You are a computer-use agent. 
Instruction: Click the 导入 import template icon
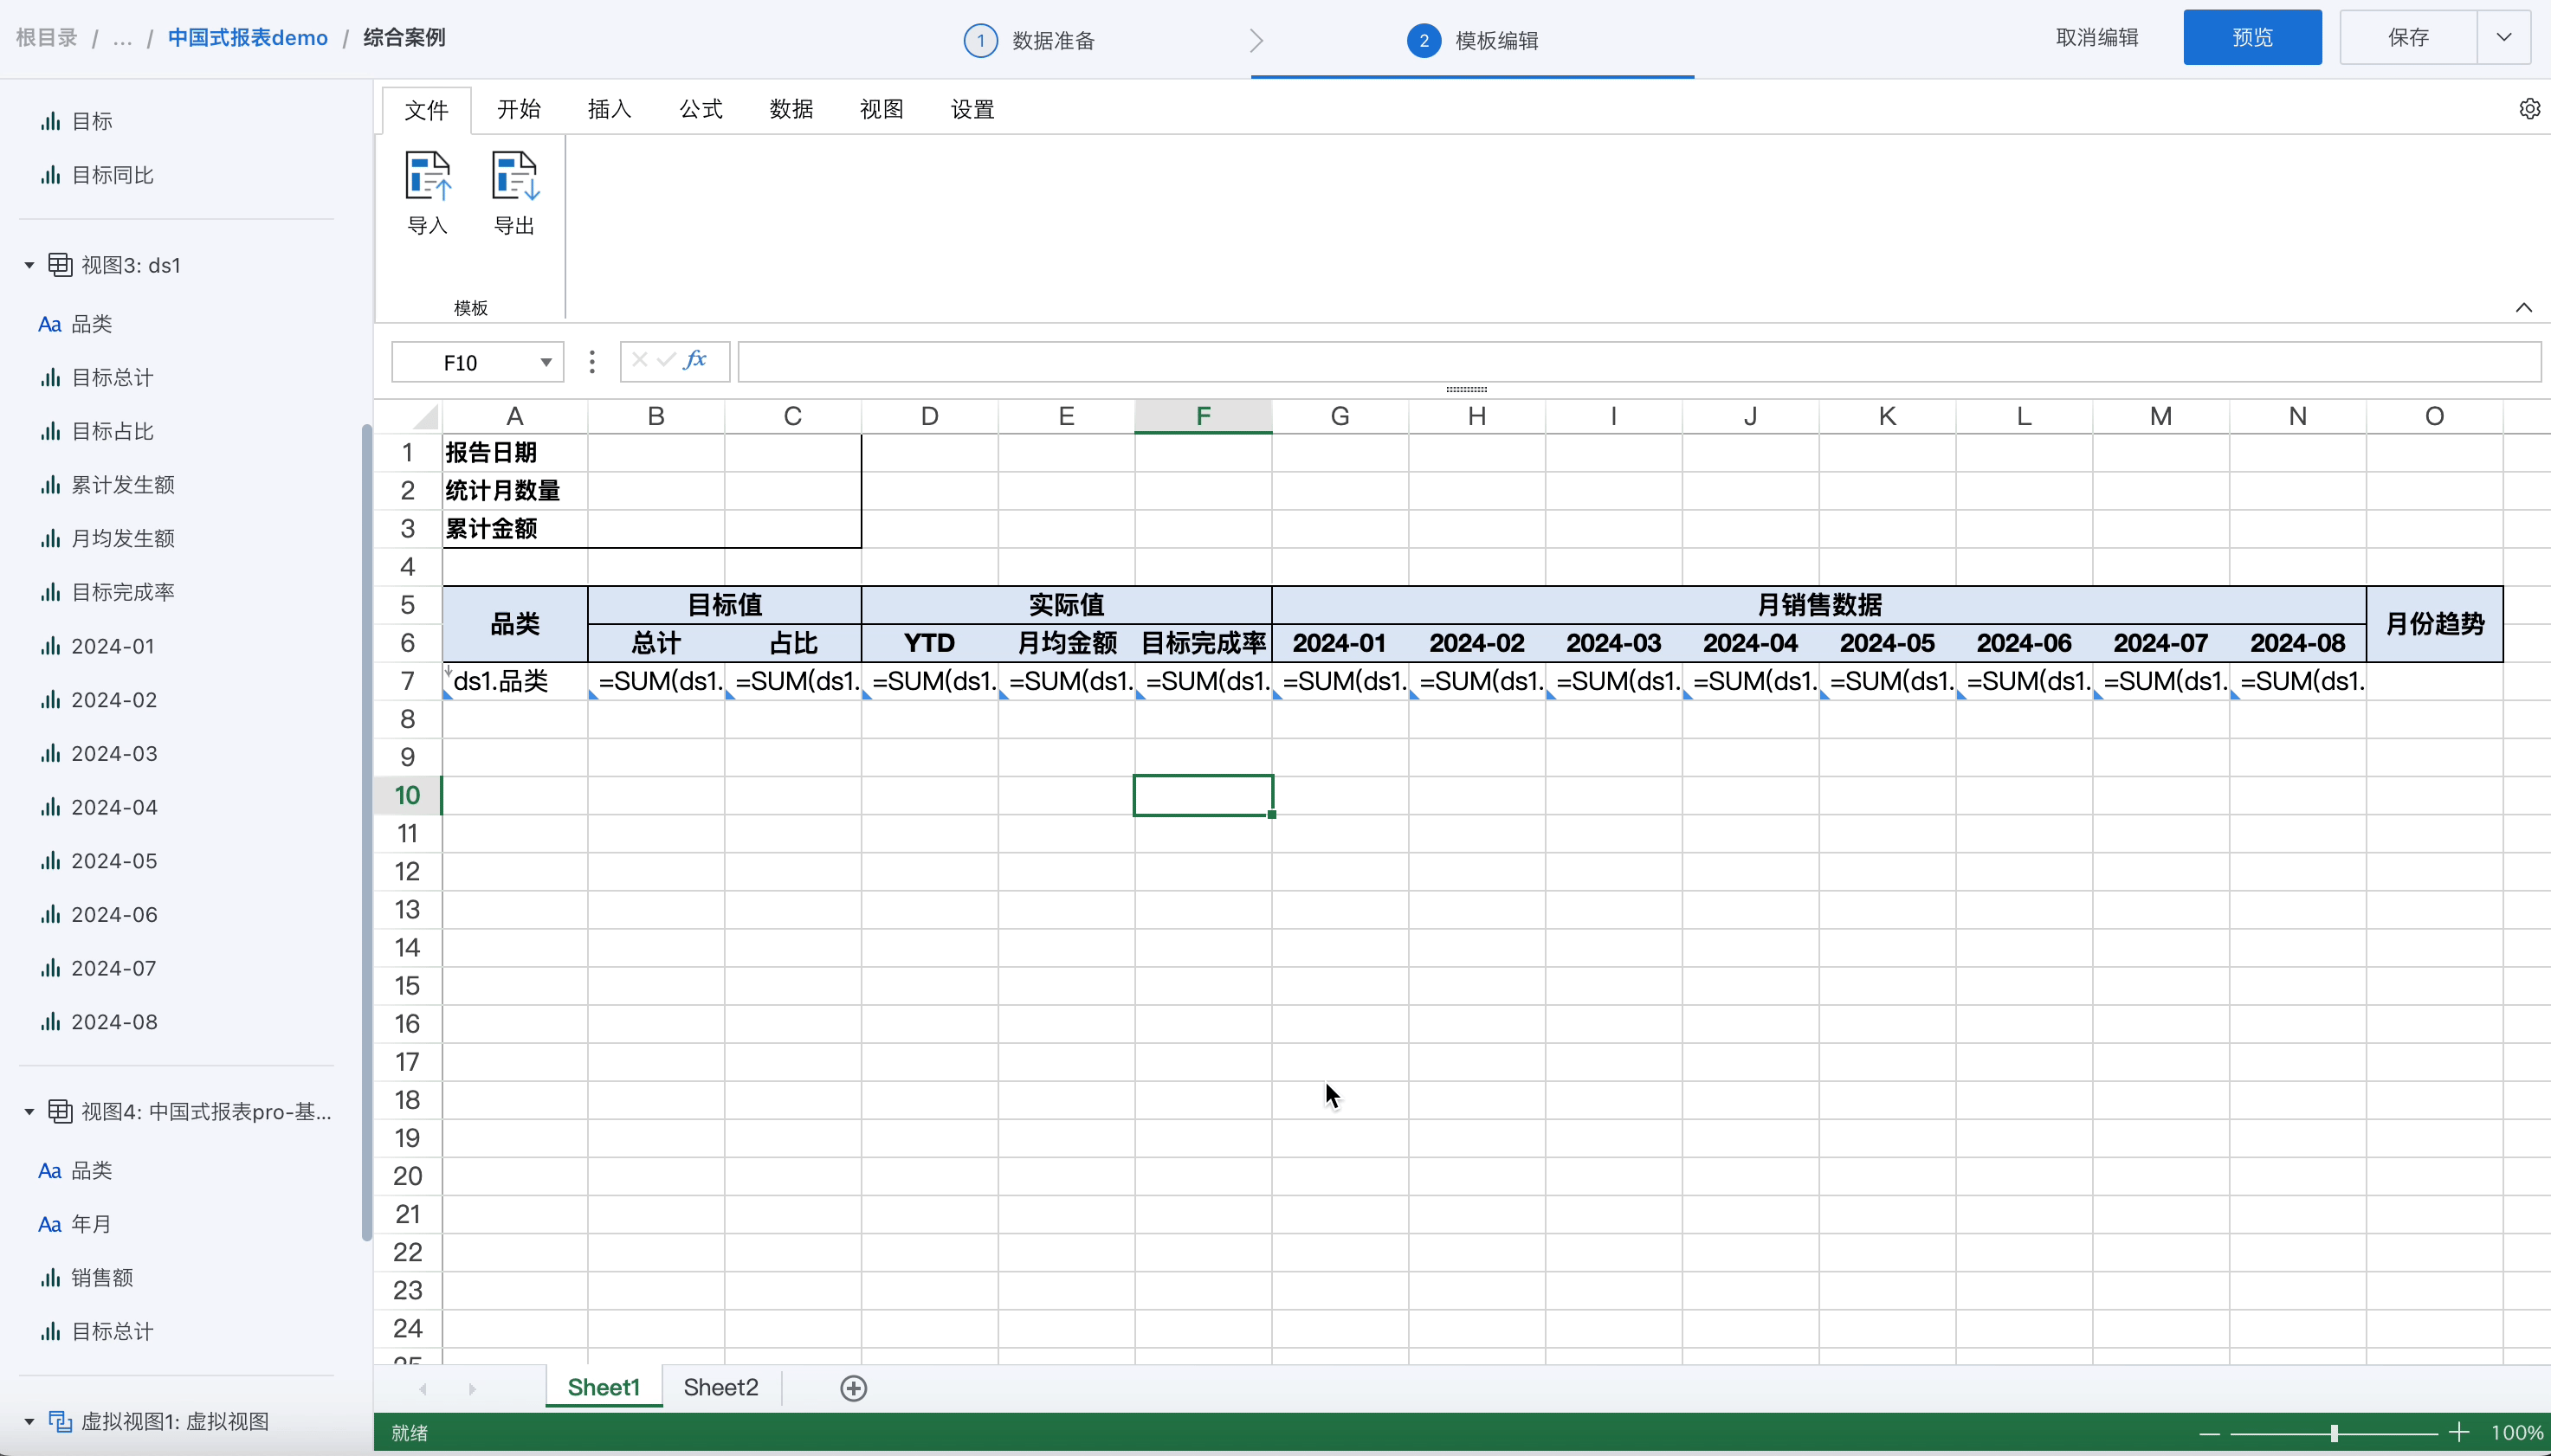point(428,177)
